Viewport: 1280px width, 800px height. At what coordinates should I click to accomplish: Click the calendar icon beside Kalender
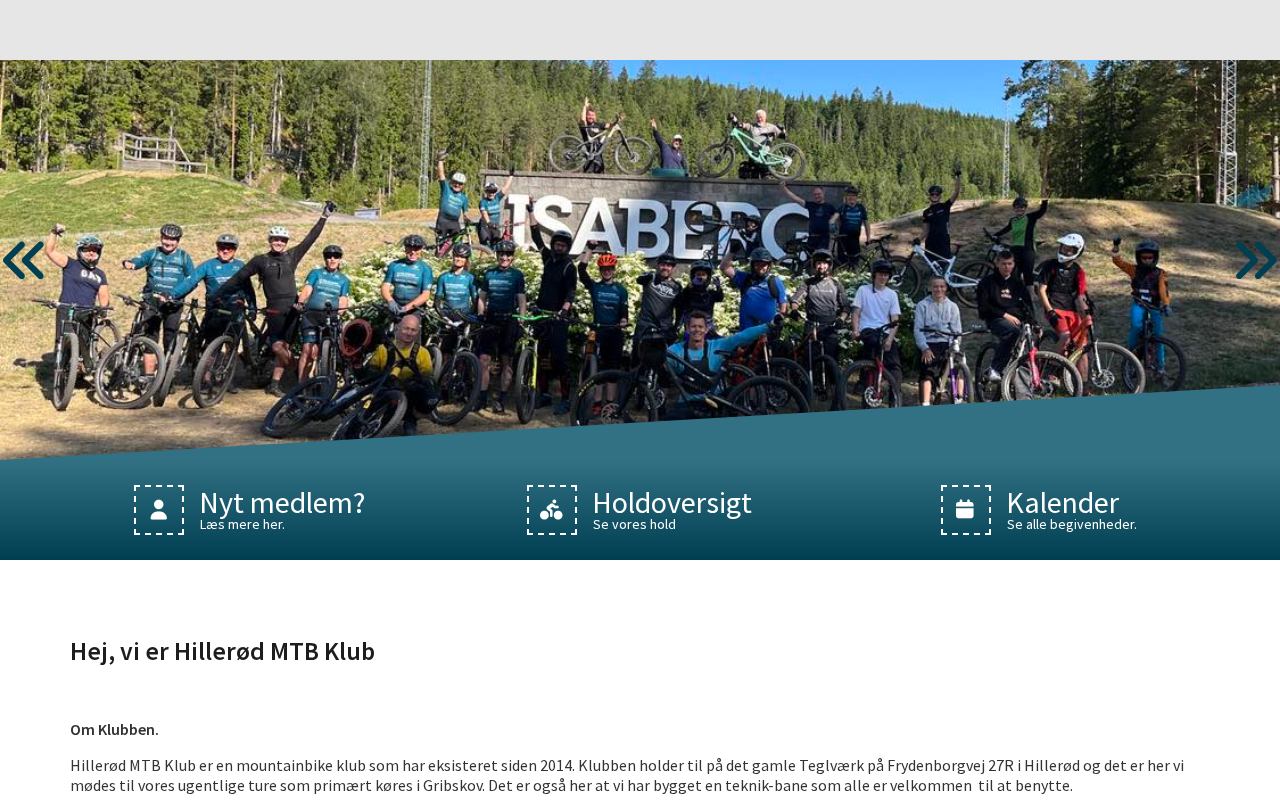(x=966, y=510)
